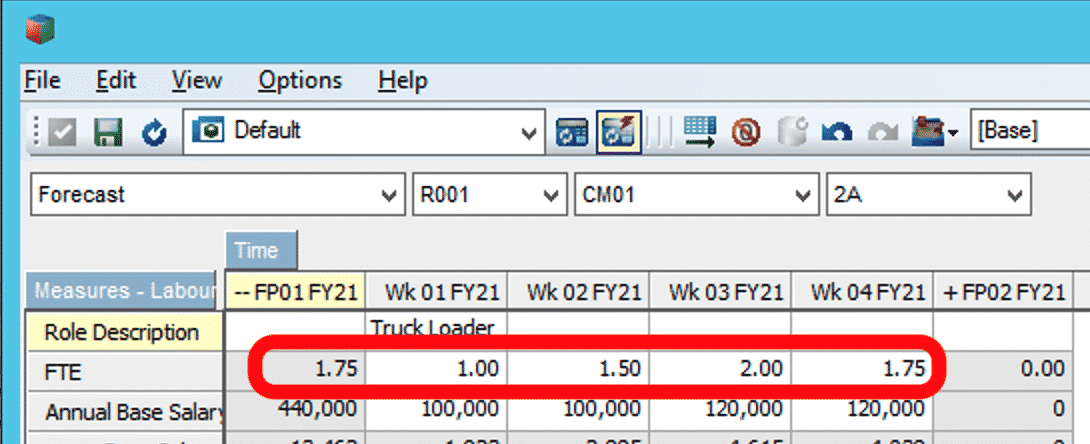1090x444 pixels.
Task: Open the File menu
Action: click(x=42, y=81)
